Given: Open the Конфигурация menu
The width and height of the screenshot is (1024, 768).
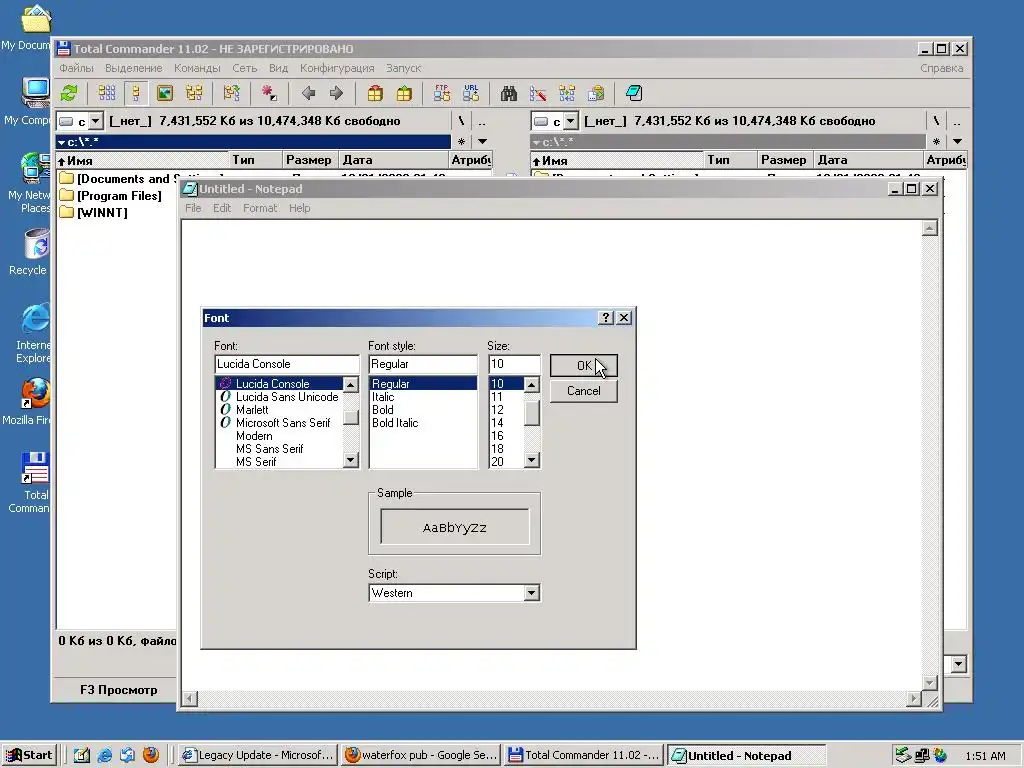Looking at the screenshot, I should 337,68.
